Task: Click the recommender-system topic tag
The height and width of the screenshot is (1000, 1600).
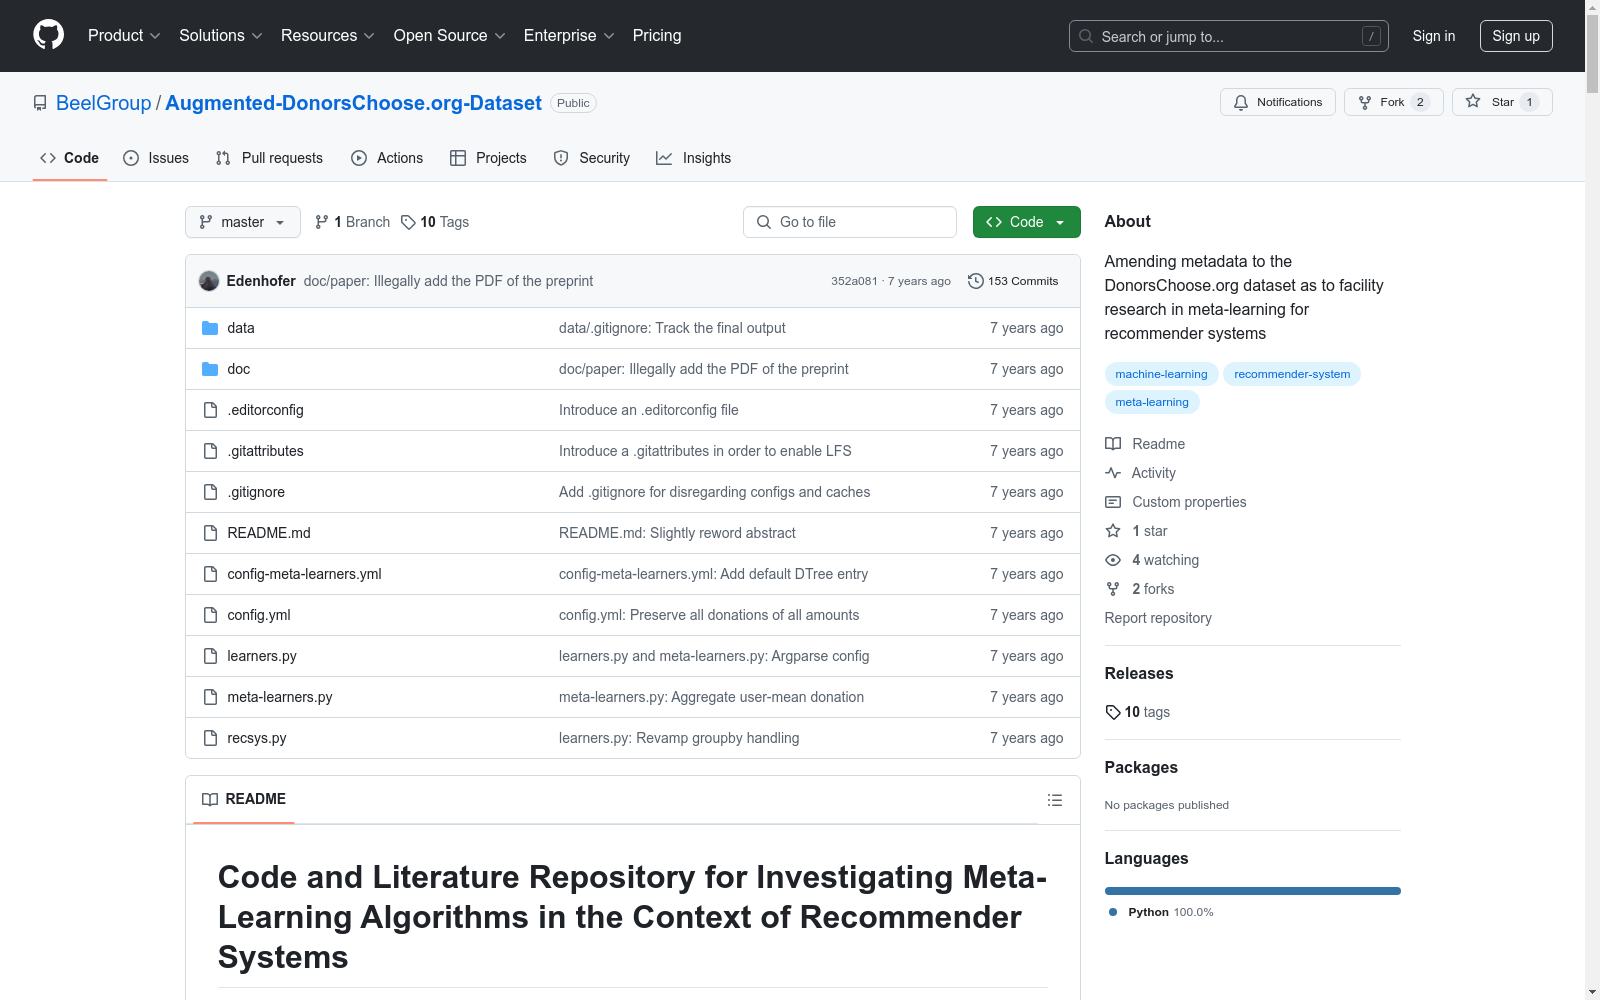Action: point(1292,374)
